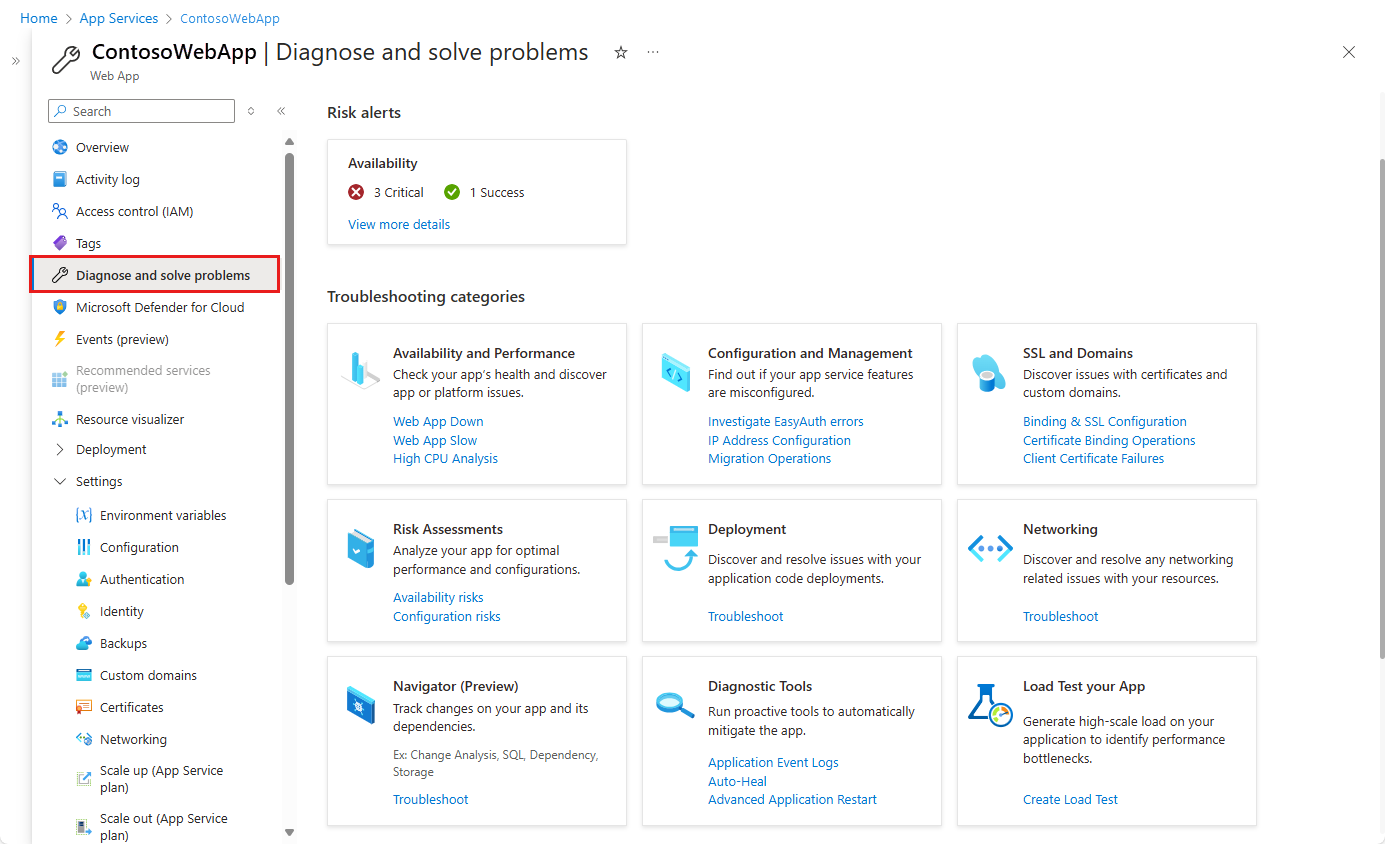Open ContosoWebApp breadcrumb link
The width and height of the screenshot is (1385, 844).
click(230, 18)
